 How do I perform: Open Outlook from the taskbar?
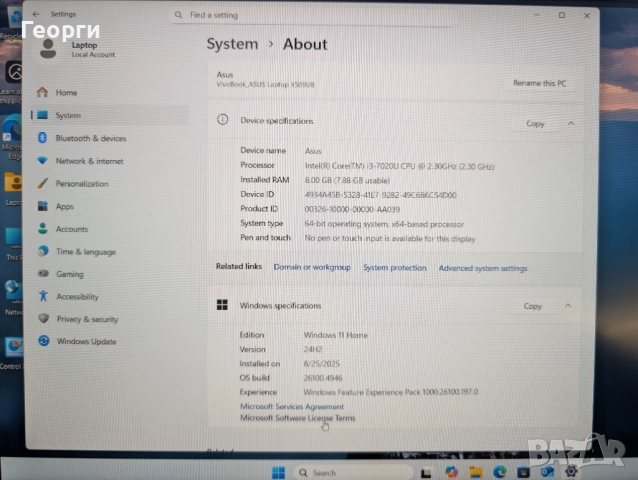(547, 472)
